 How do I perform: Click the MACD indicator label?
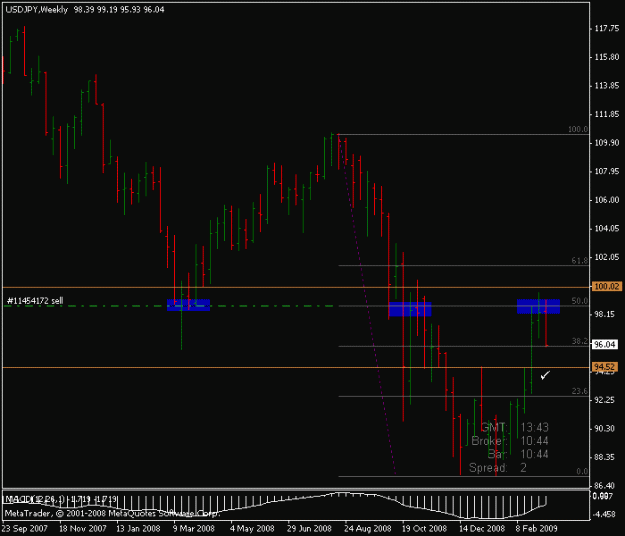click(x=61, y=499)
